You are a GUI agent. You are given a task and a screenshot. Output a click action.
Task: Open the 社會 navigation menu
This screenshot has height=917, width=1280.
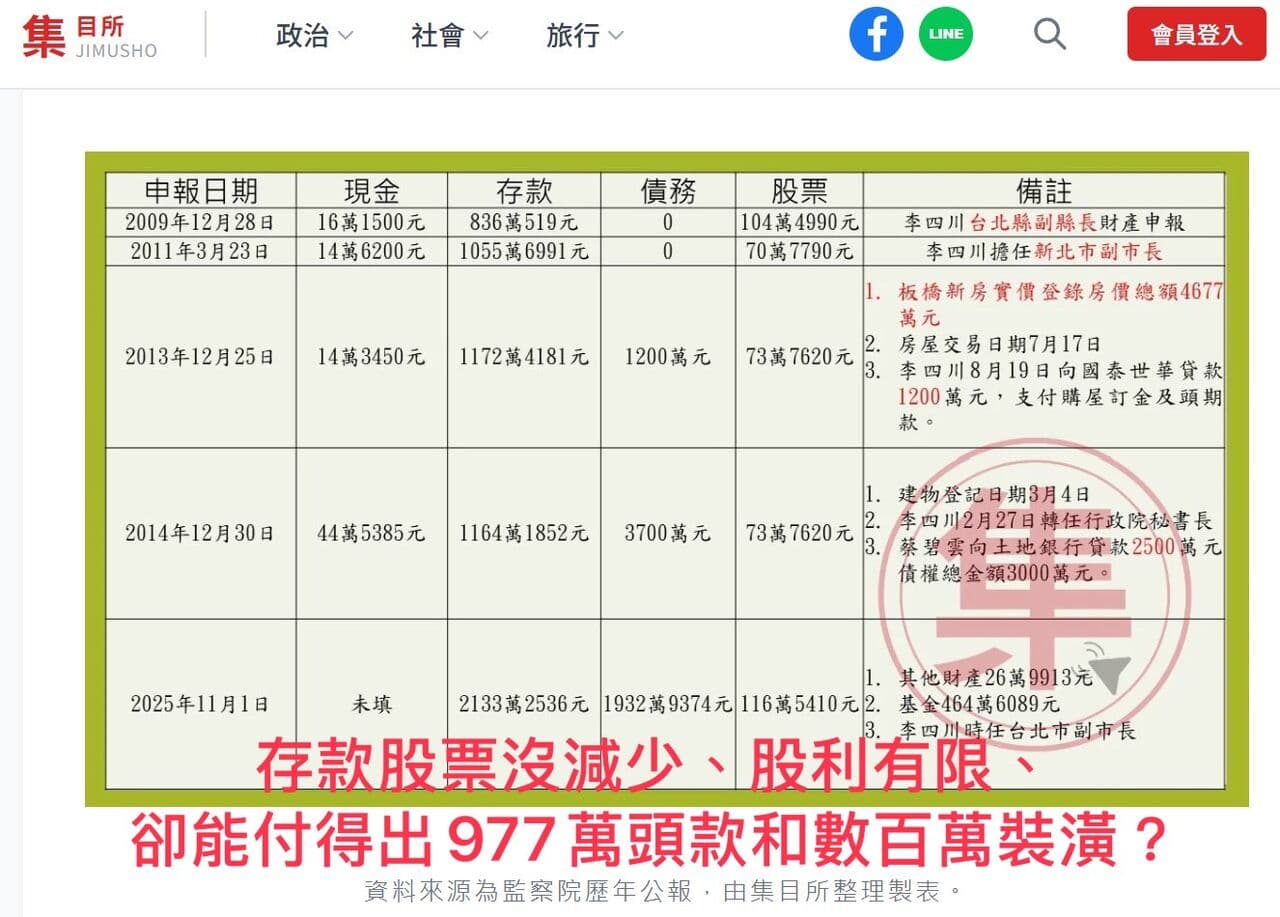[x=450, y=36]
